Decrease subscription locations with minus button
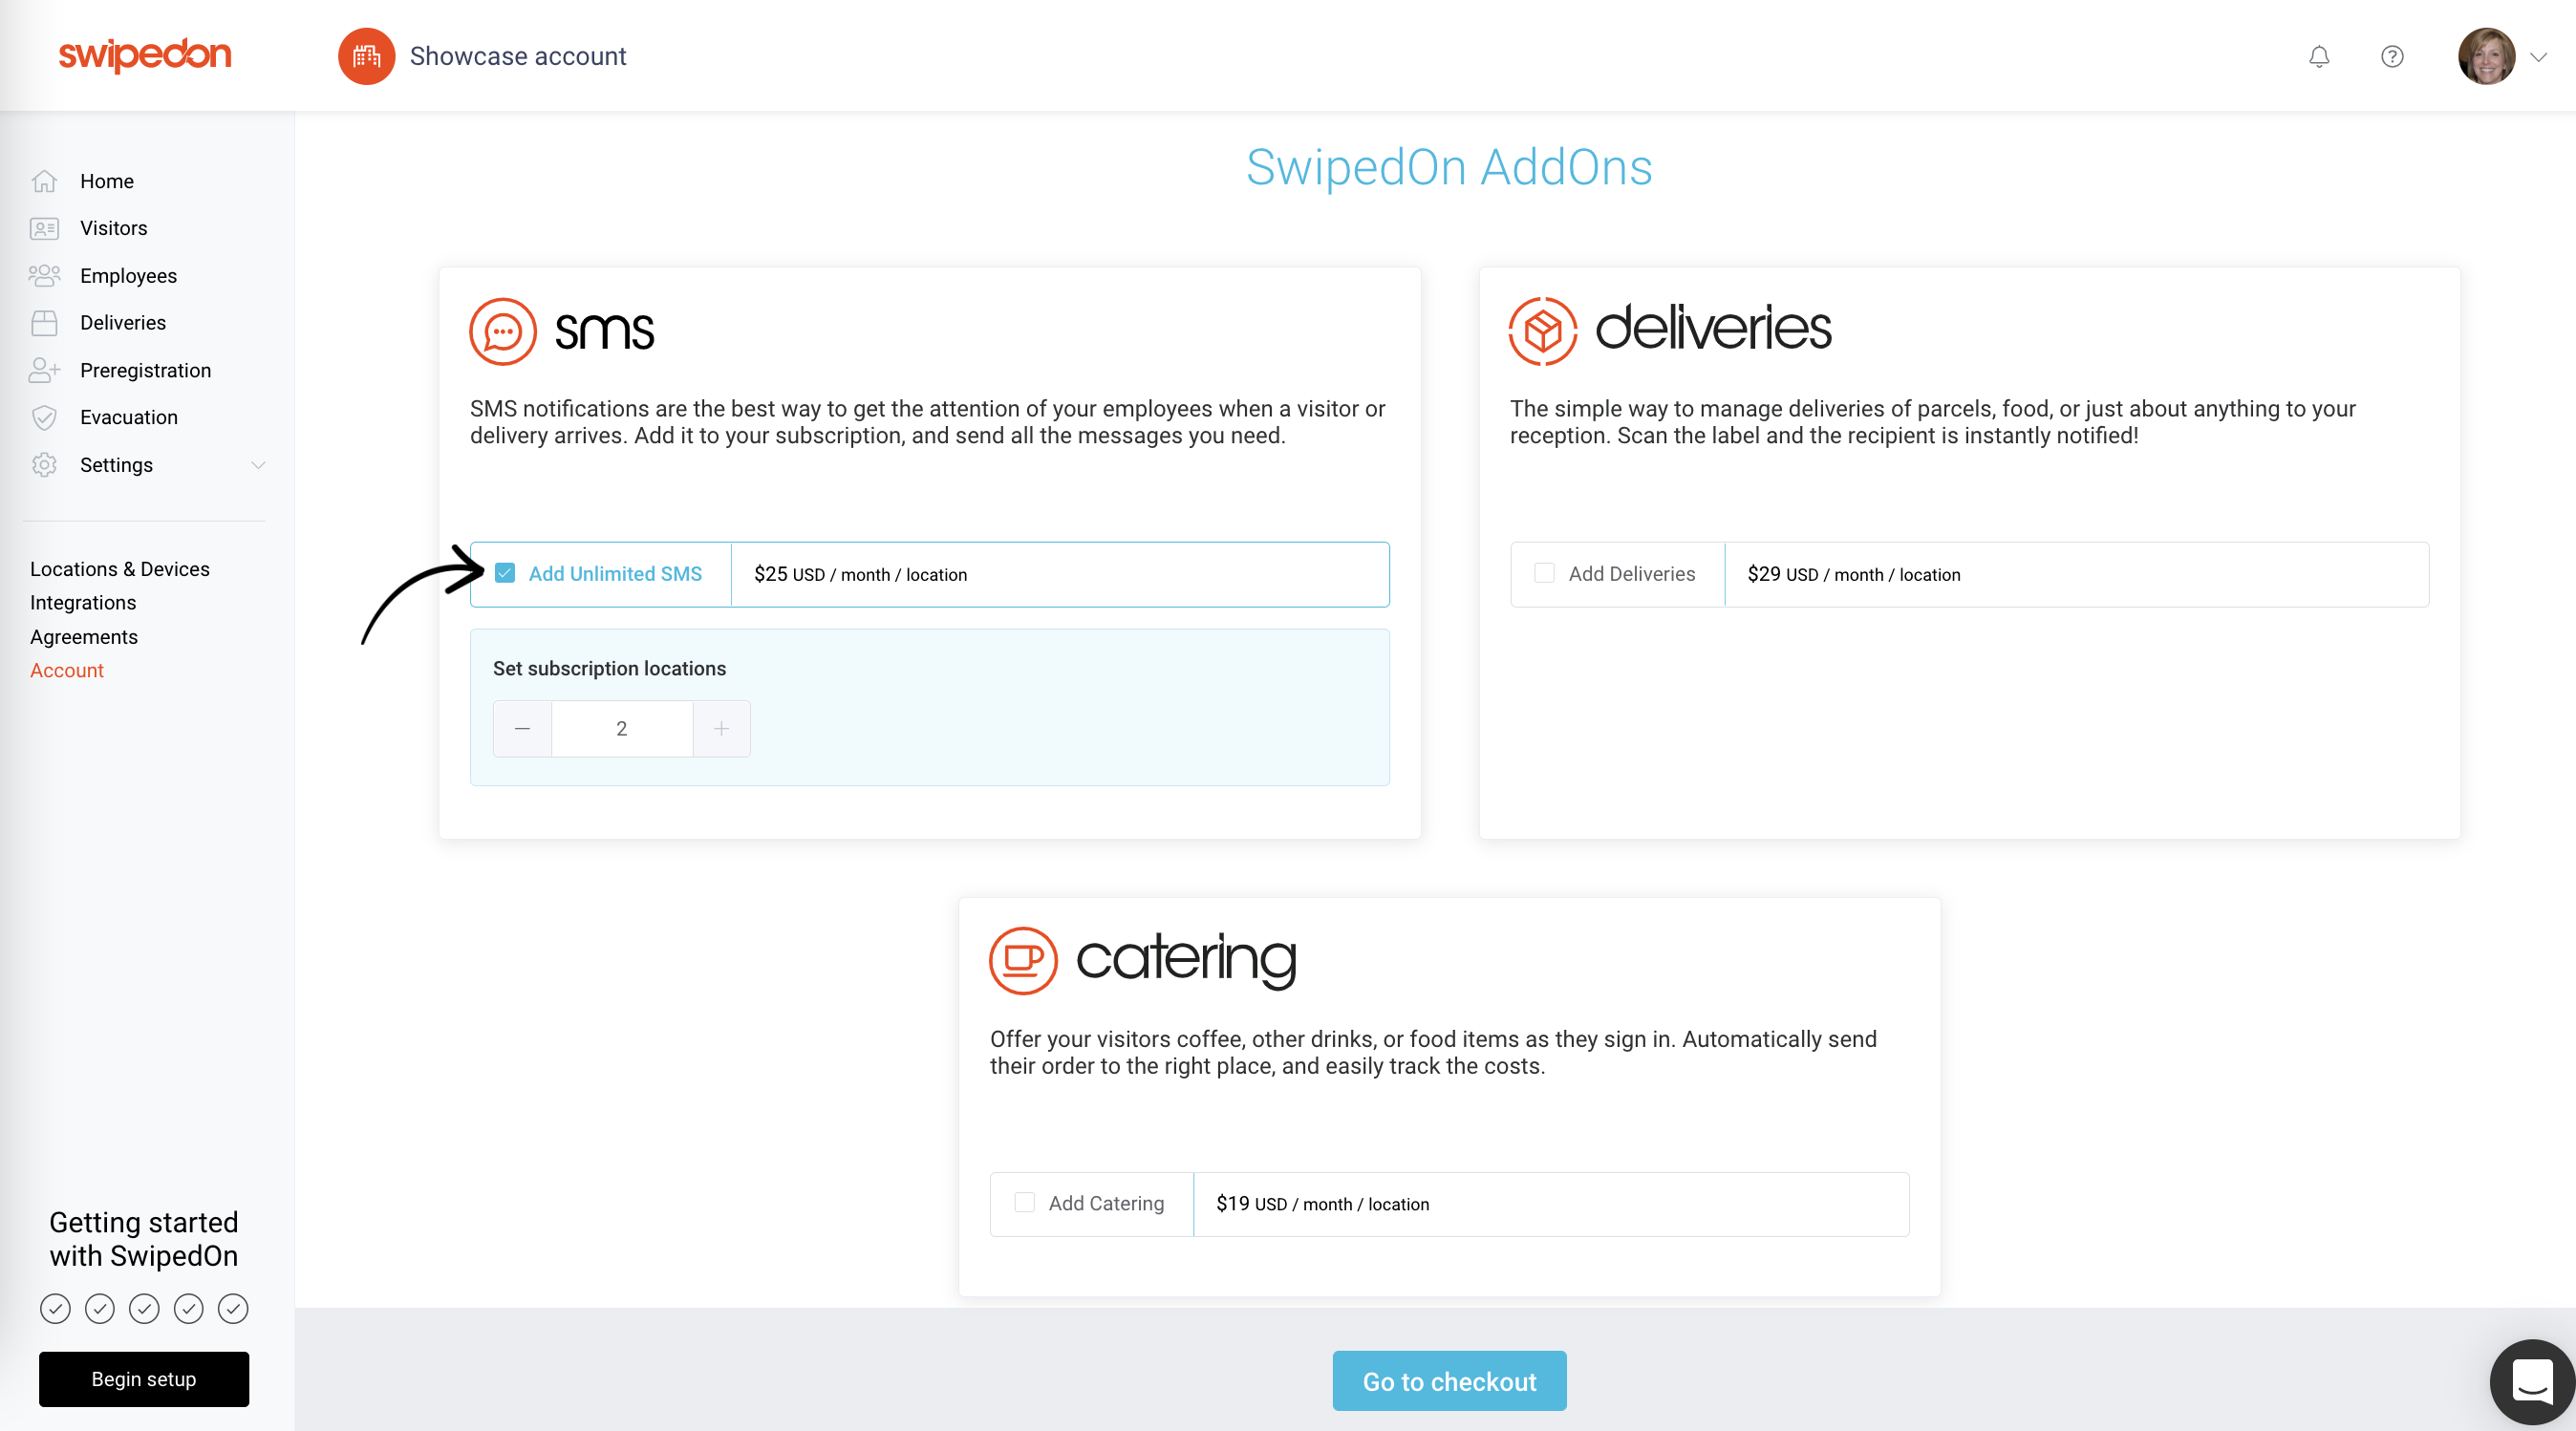Screen dimensions: 2576x1431 pos(522,729)
